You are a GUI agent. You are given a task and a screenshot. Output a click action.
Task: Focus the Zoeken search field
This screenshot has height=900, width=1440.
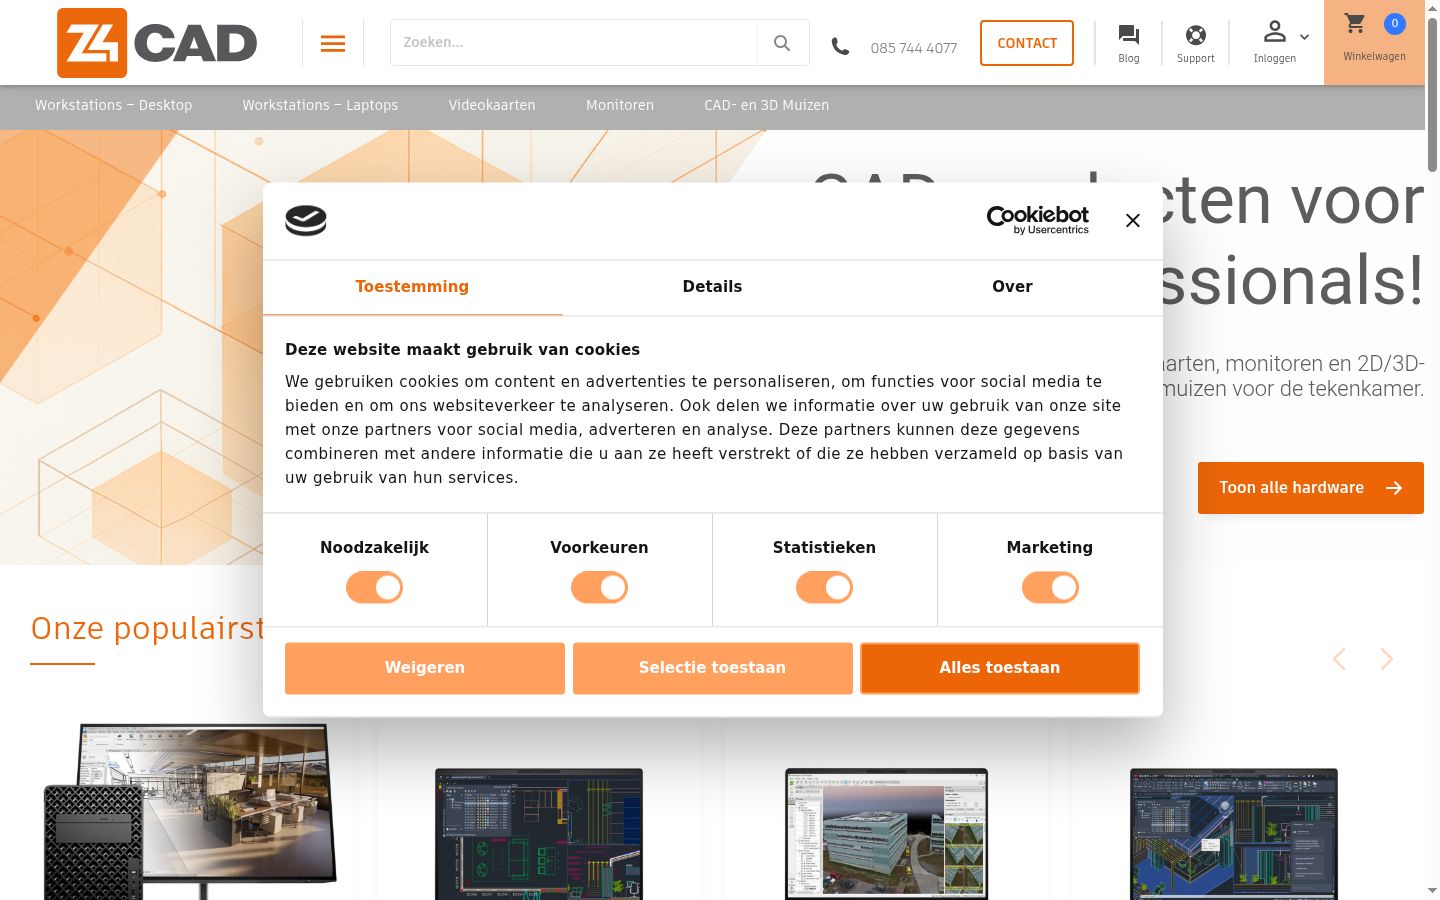tap(574, 43)
